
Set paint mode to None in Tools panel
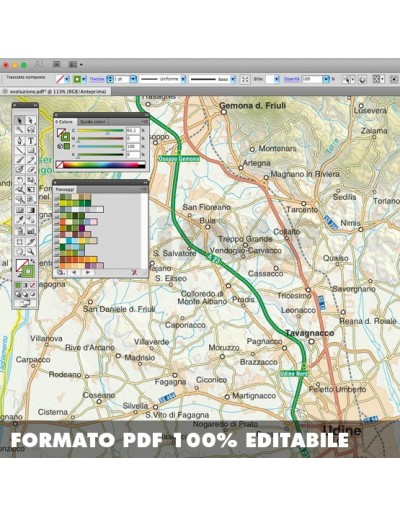coord(33,285)
